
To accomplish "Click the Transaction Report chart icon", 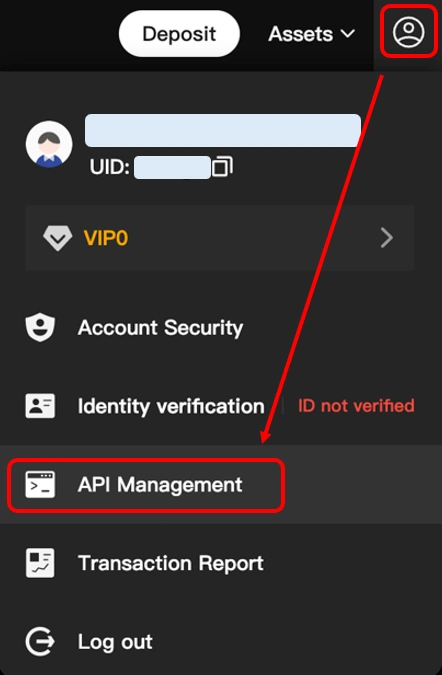I will [40, 563].
